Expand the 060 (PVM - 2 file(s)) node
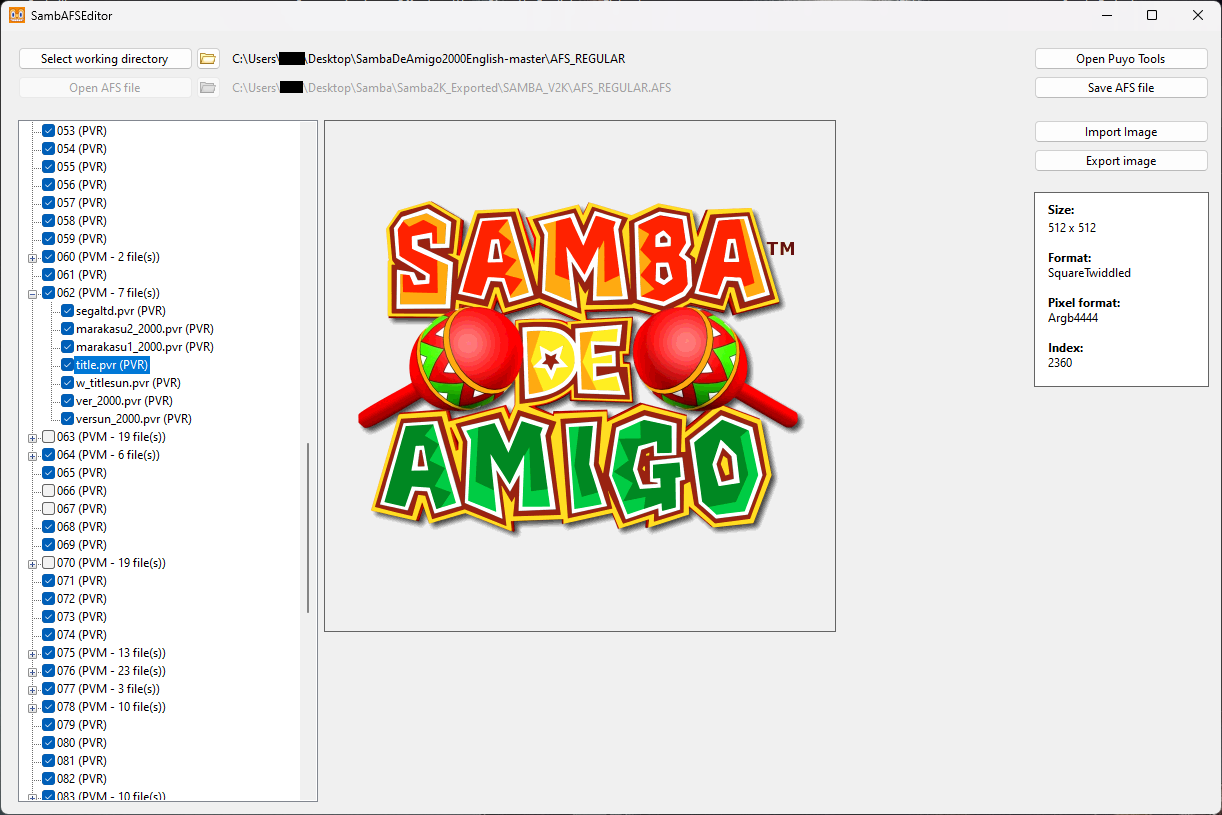The width and height of the screenshot is (1222, 815). pos(33,257)
